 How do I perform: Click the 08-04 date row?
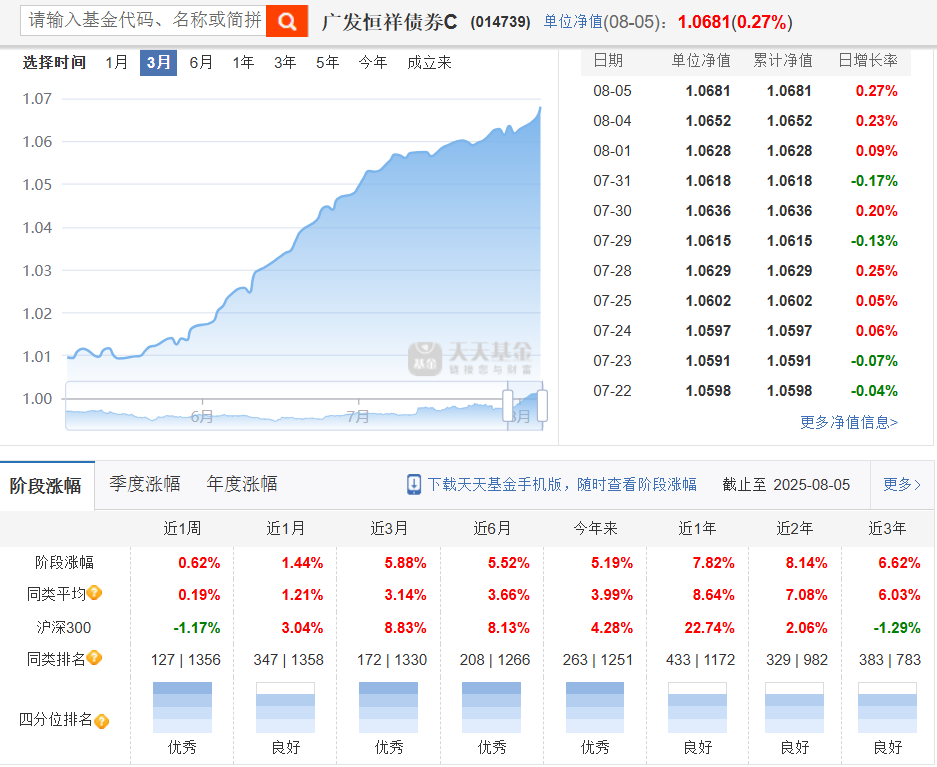point(746,121)
